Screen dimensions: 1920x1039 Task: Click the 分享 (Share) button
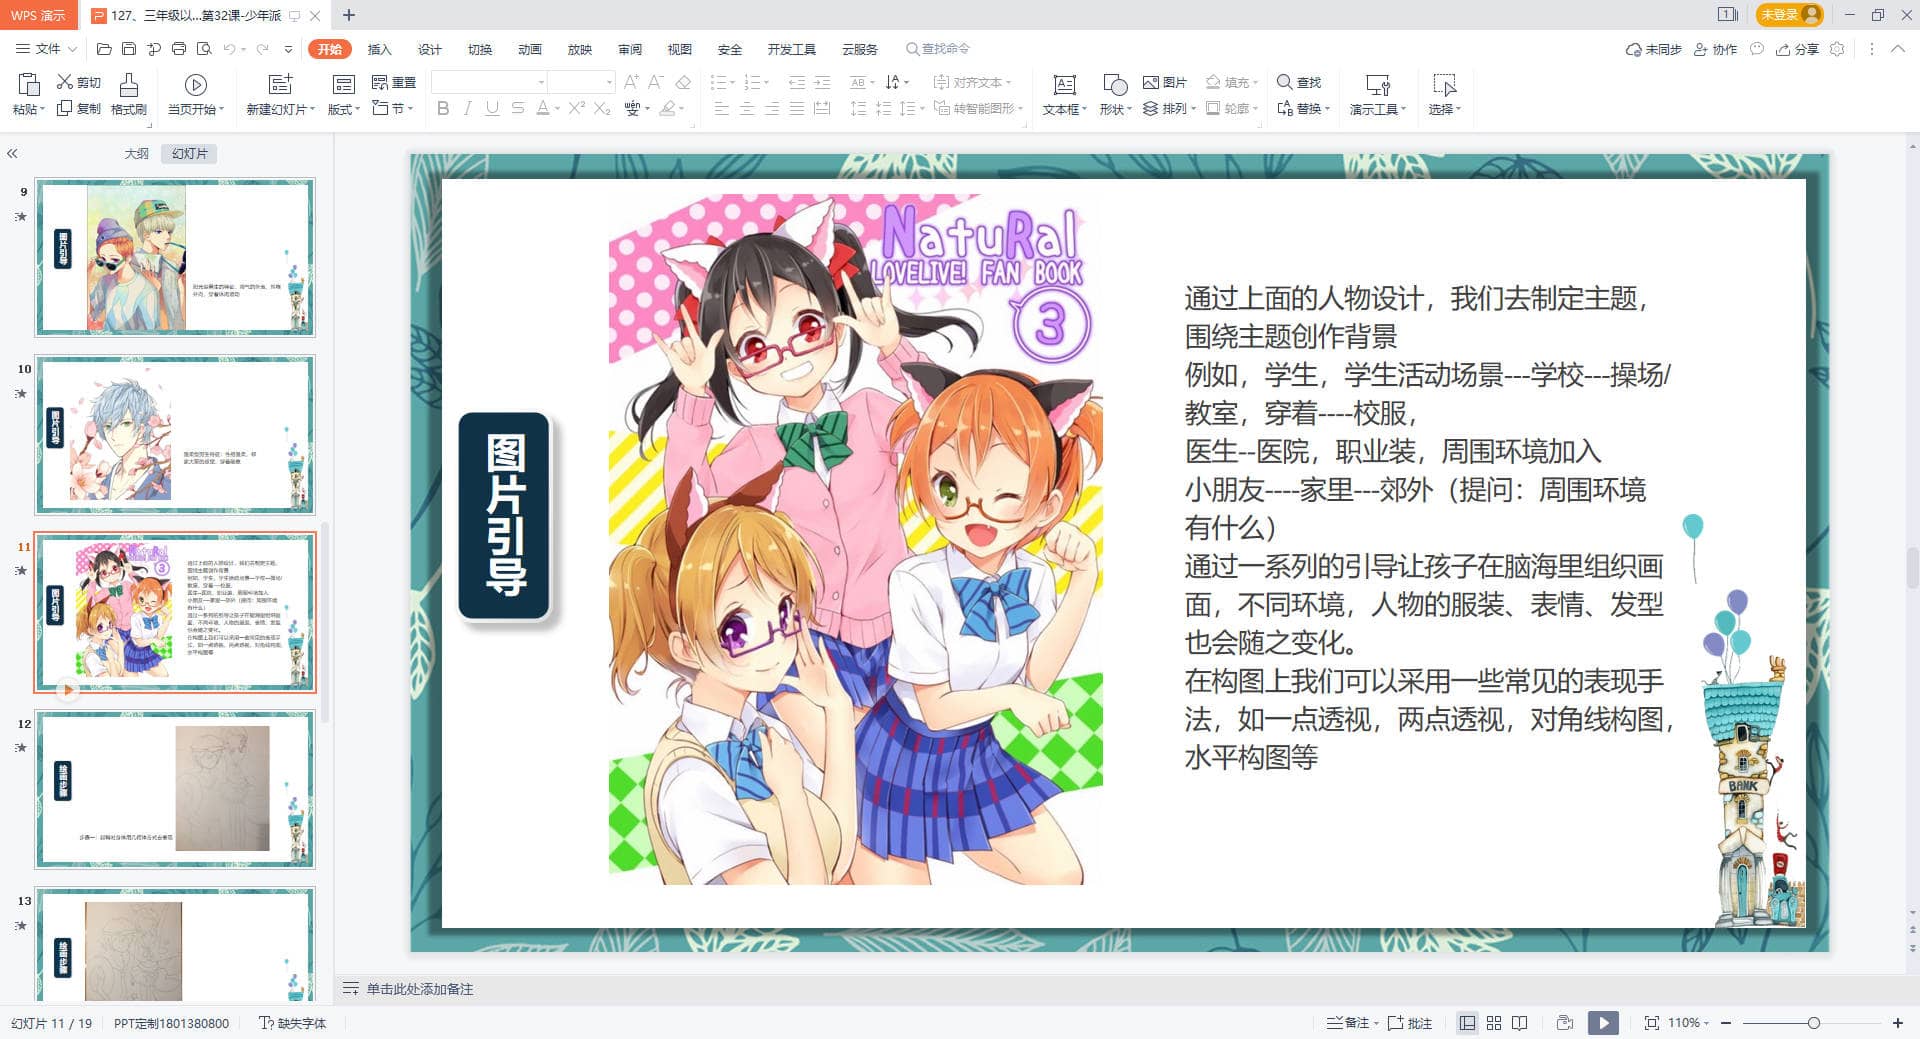(x=1797, y=49)
